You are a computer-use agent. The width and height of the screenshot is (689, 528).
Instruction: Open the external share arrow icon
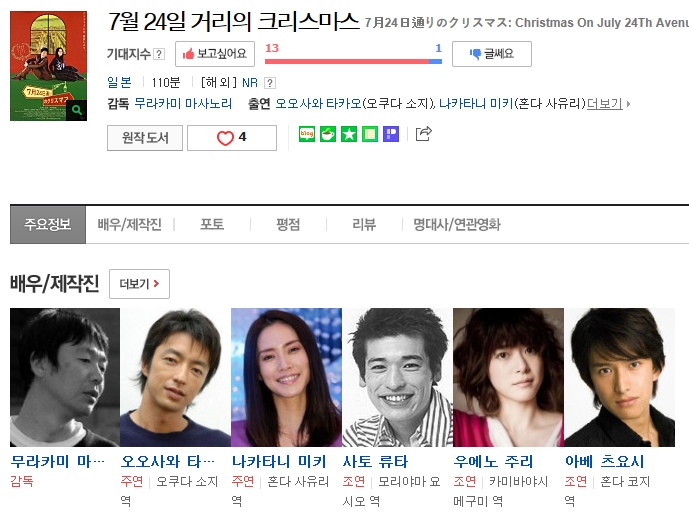424,134
